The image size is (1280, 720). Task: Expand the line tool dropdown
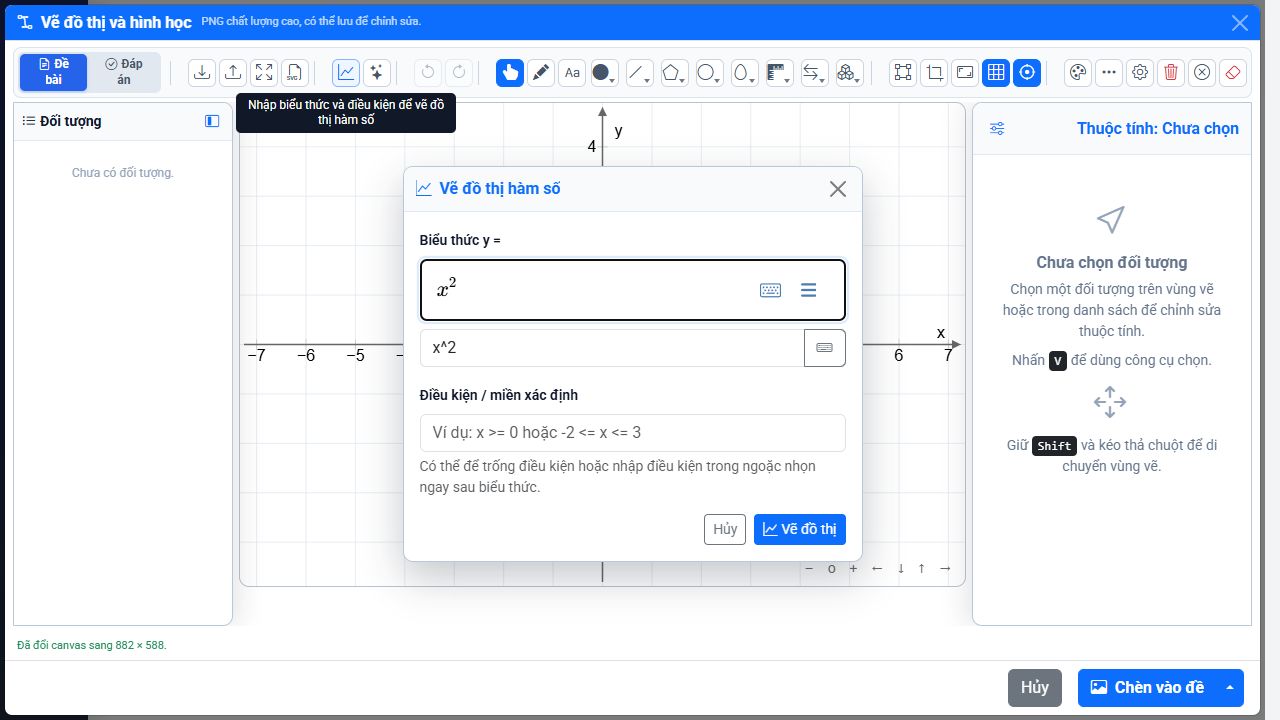(x=638, y=72)
